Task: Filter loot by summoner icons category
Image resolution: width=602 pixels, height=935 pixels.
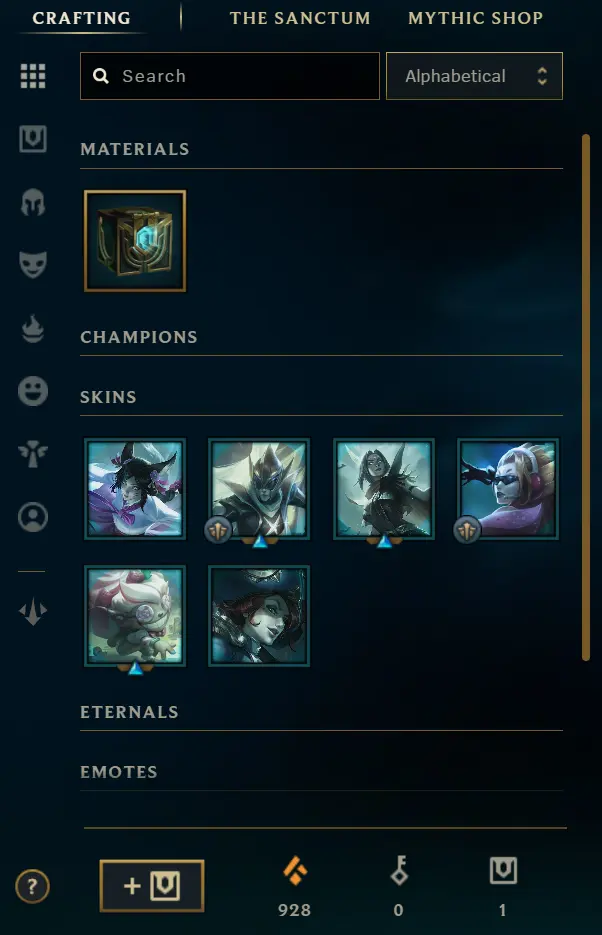Action: [x=33, y=517]
